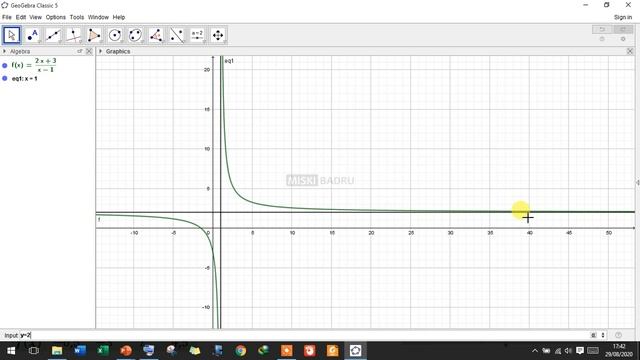Open the help icon below Undo

click(x=602, y=39)
